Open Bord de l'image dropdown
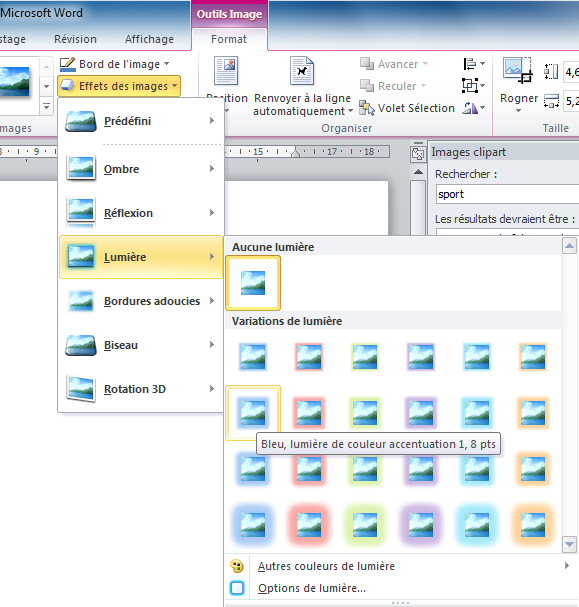579x607 pixels. pyautogui.click(x=115, y=64)
